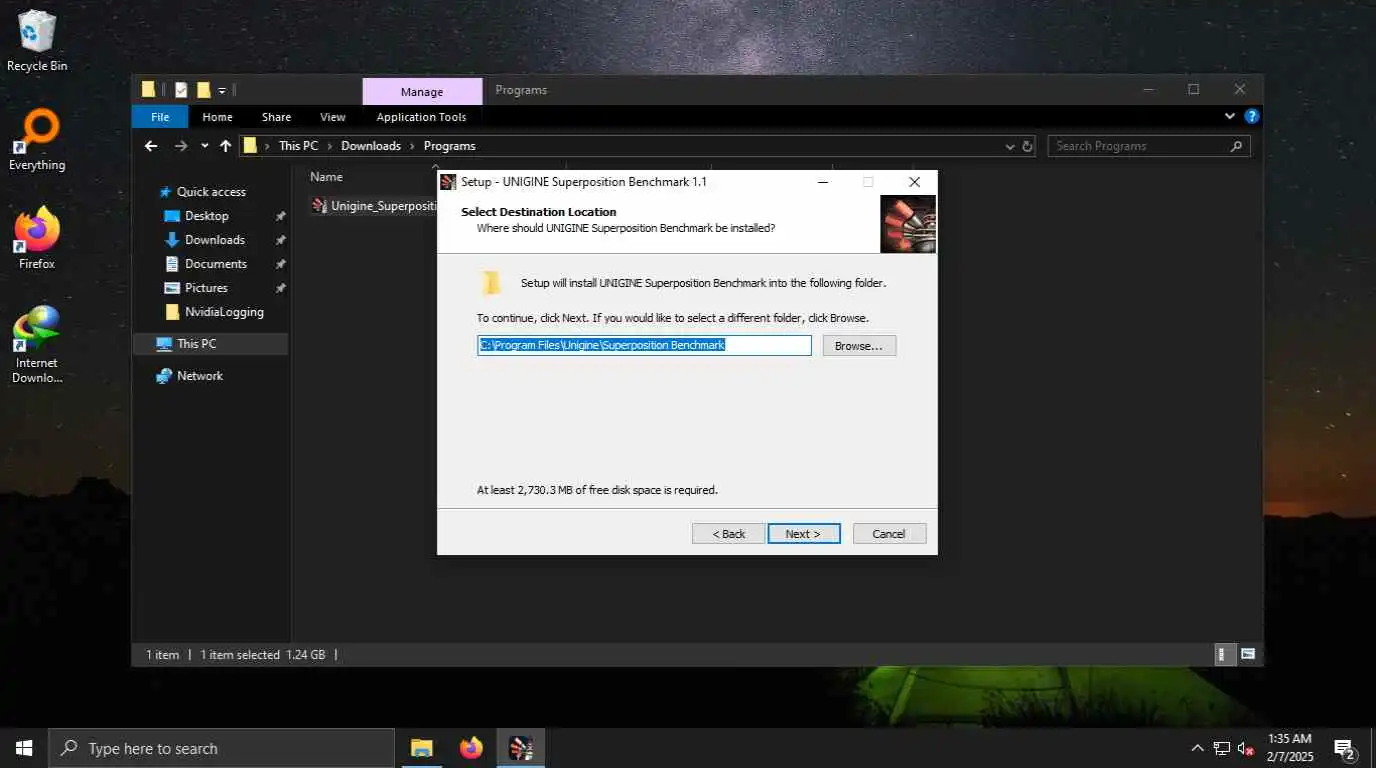
Task: Open recent locations dropdown in Explorer
Action: [x=204, y=146]
